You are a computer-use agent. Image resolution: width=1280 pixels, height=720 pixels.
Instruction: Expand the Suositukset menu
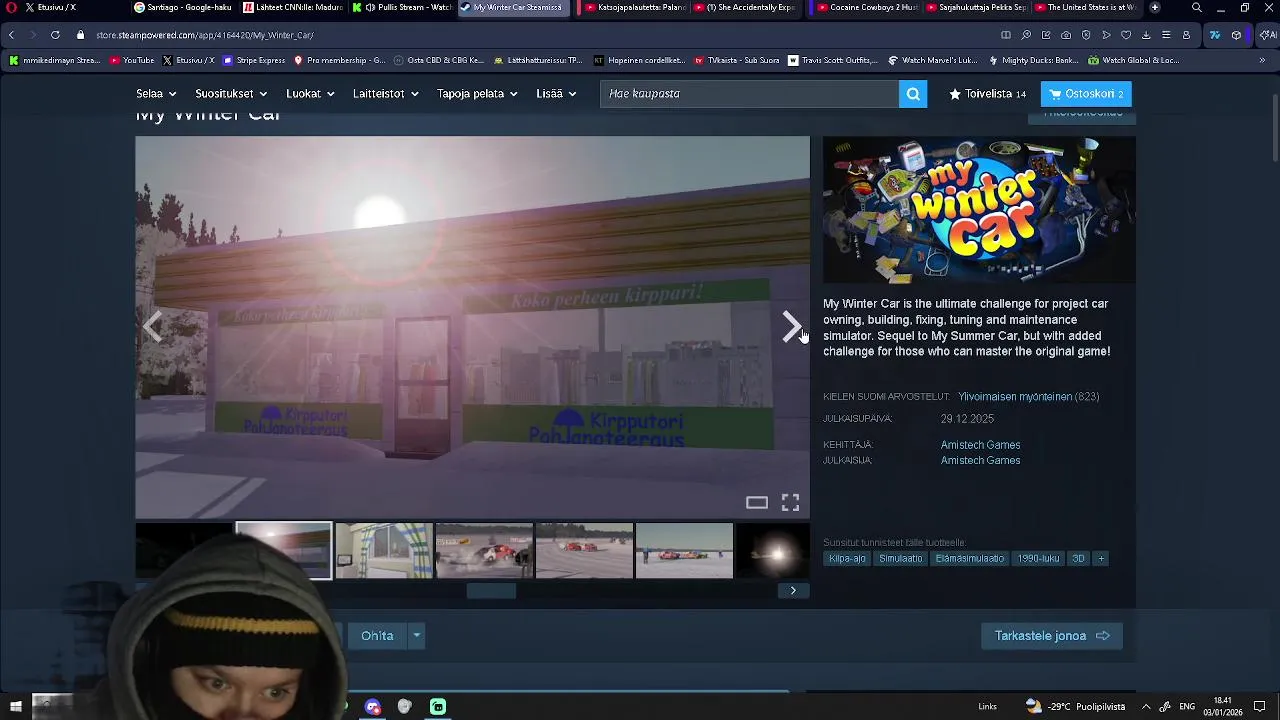point(231,94)
